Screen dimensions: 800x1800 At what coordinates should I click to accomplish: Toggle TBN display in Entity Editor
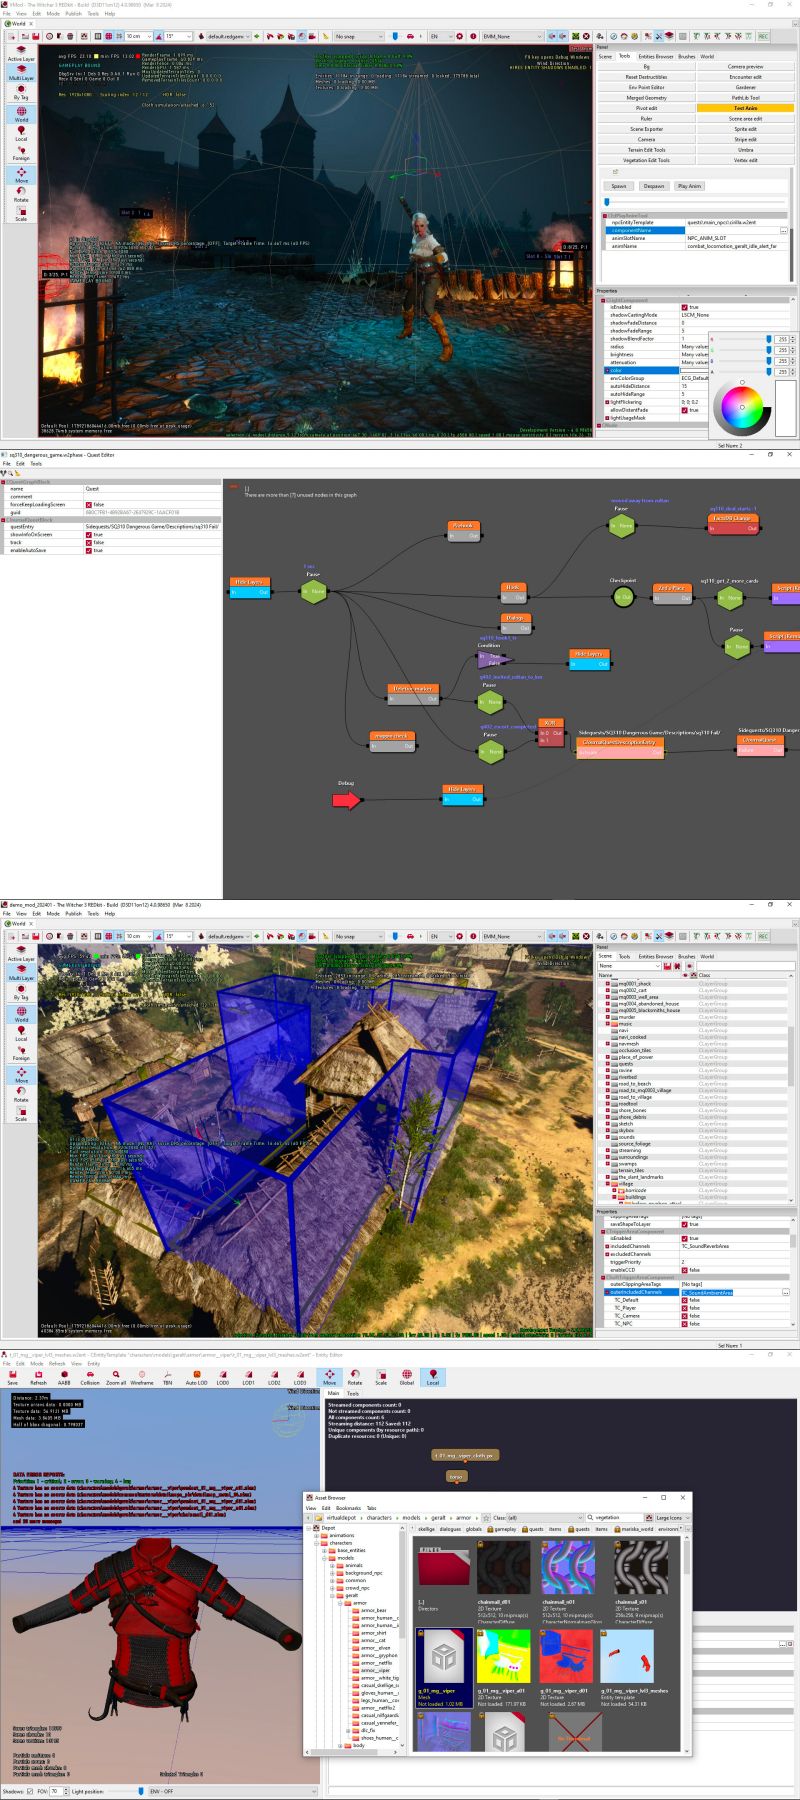tap(168, 1378)
